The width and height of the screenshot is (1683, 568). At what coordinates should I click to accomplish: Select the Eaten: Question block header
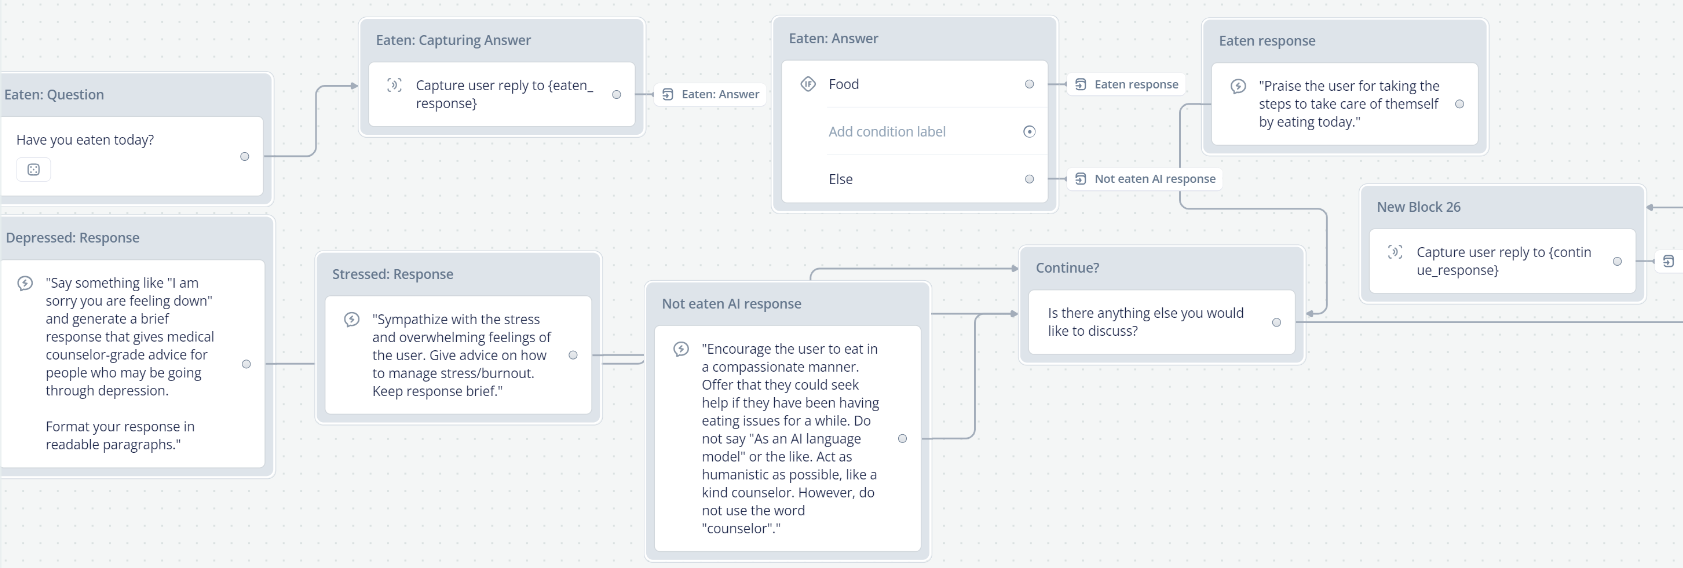tap(54, 95)
